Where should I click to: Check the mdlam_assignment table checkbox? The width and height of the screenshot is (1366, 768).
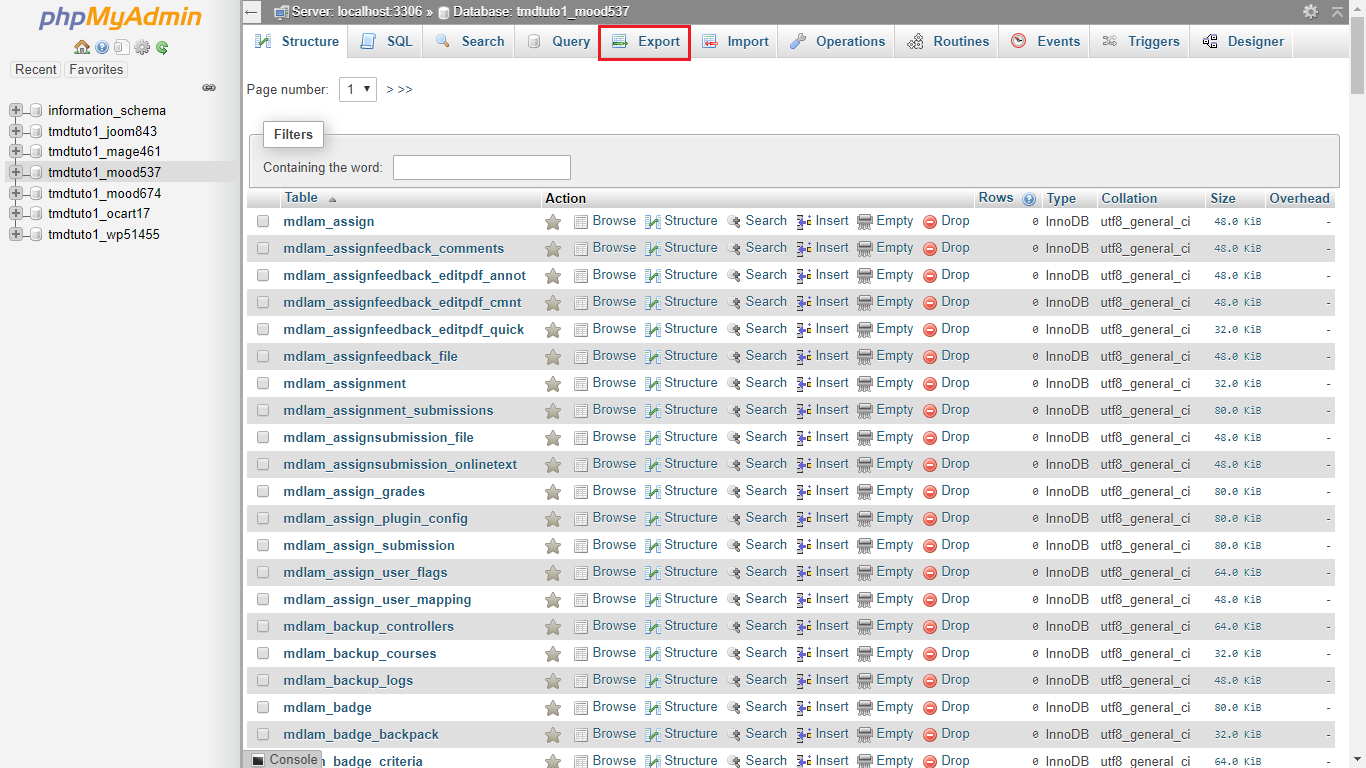[263, 383]
